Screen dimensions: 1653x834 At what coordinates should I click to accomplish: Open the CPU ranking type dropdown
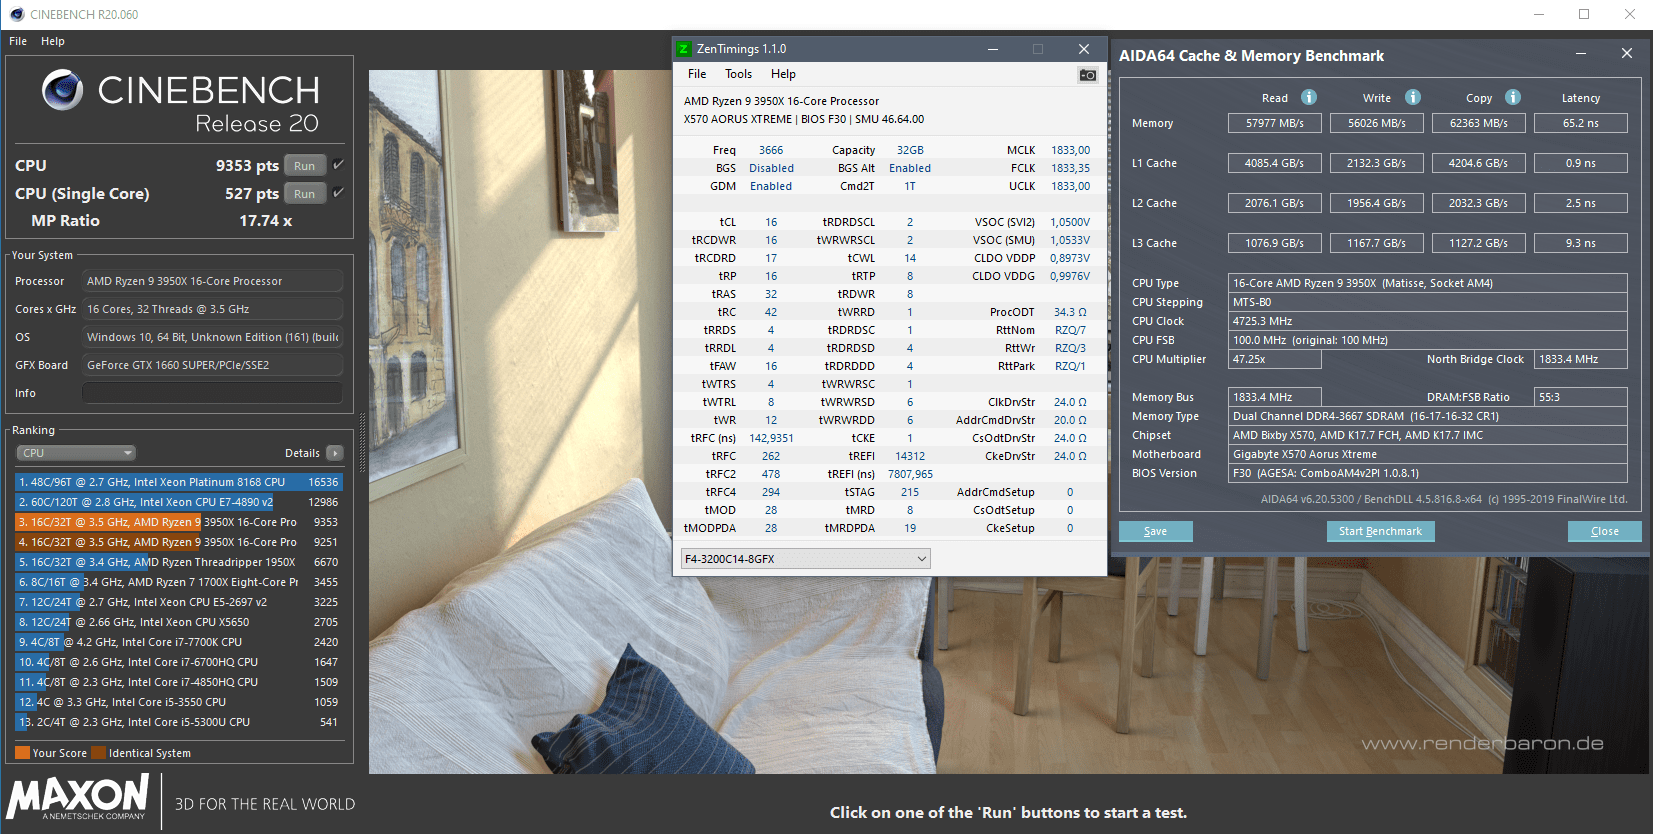(76, 453)
